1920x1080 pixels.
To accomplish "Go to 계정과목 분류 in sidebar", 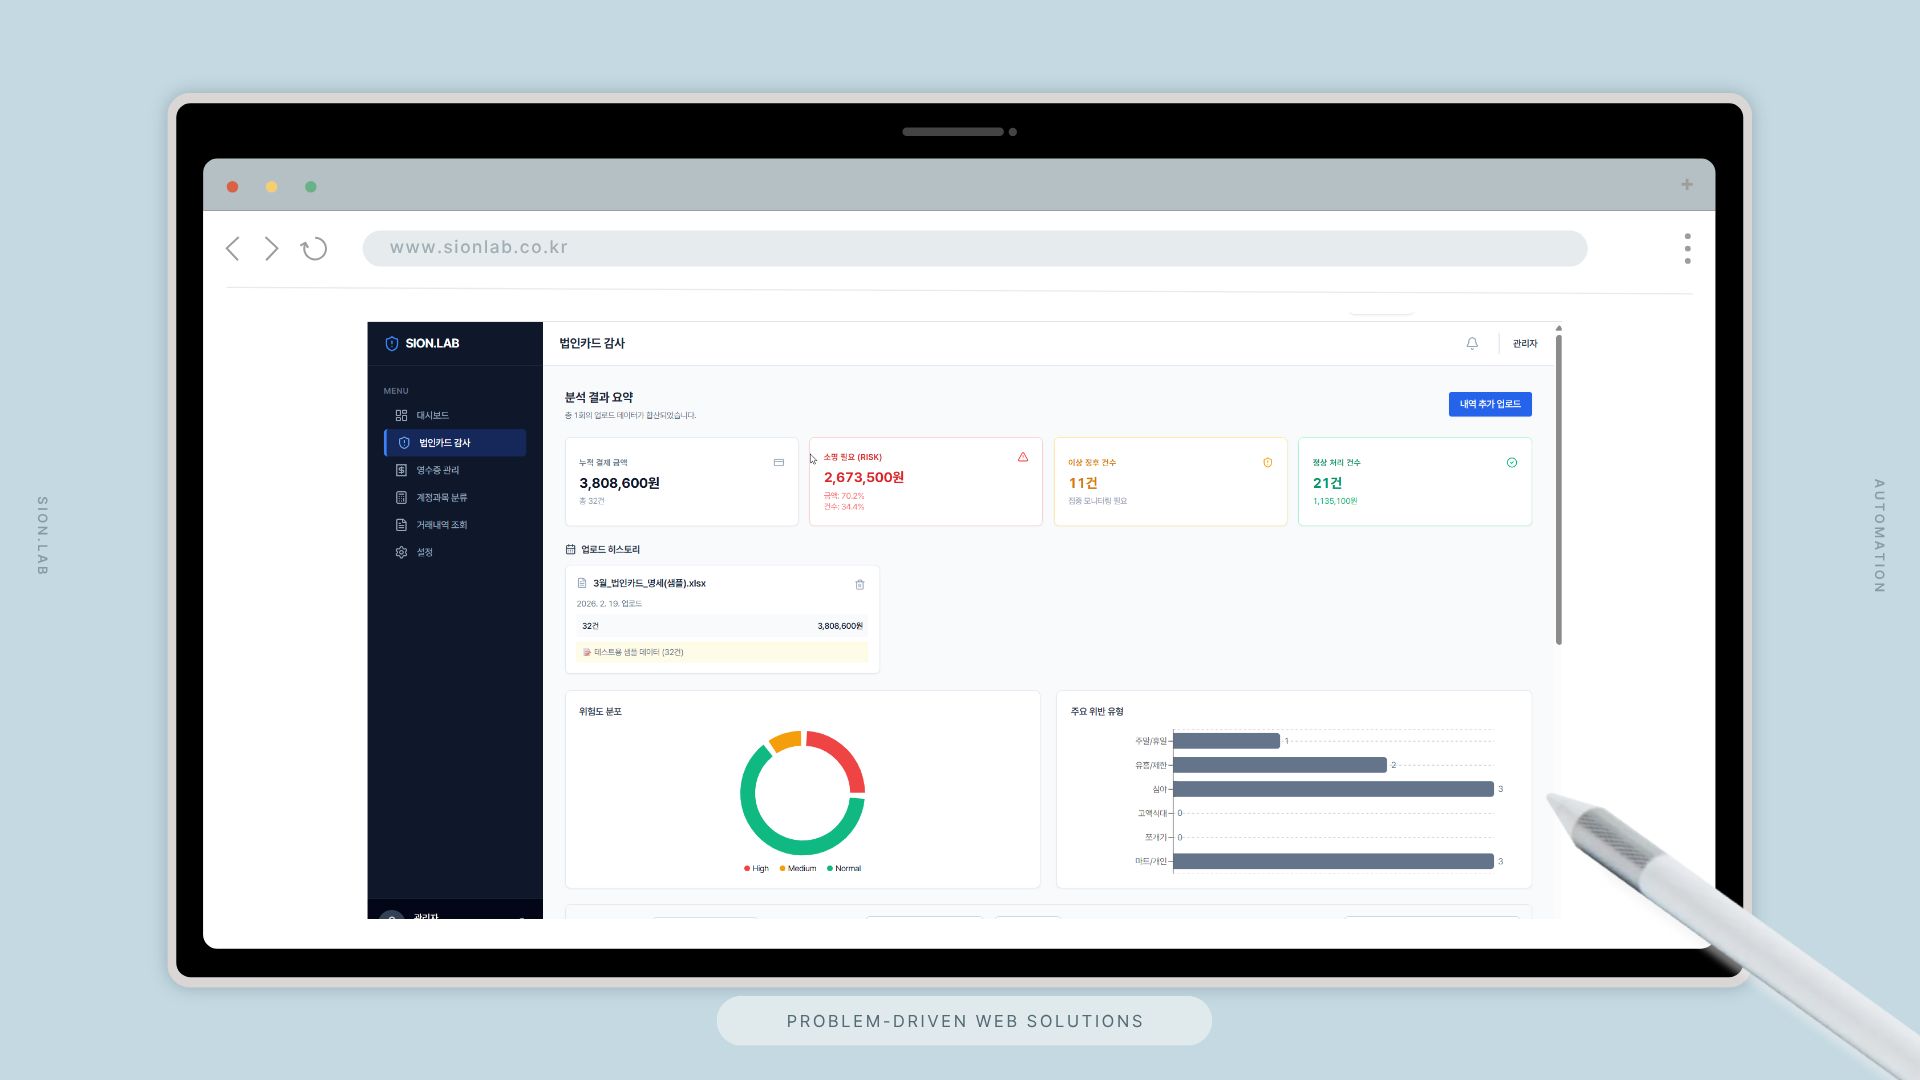I will 441,498.
